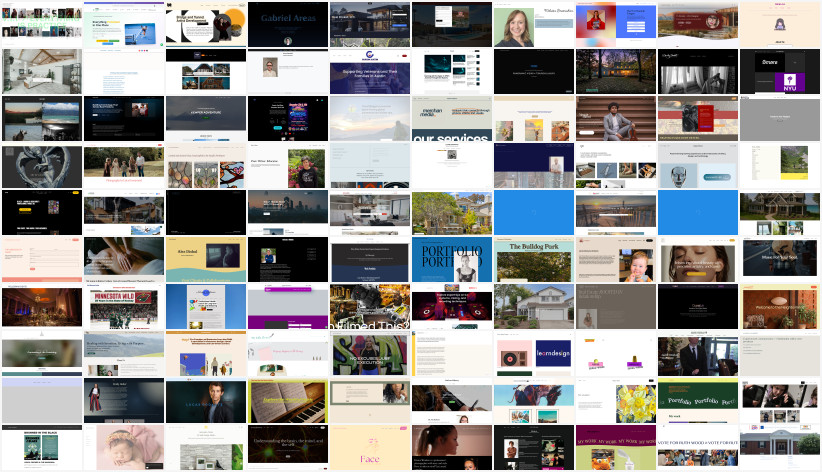Select the tan stone house with trees thumbnail
822x472 pixels.
[452, 212]
